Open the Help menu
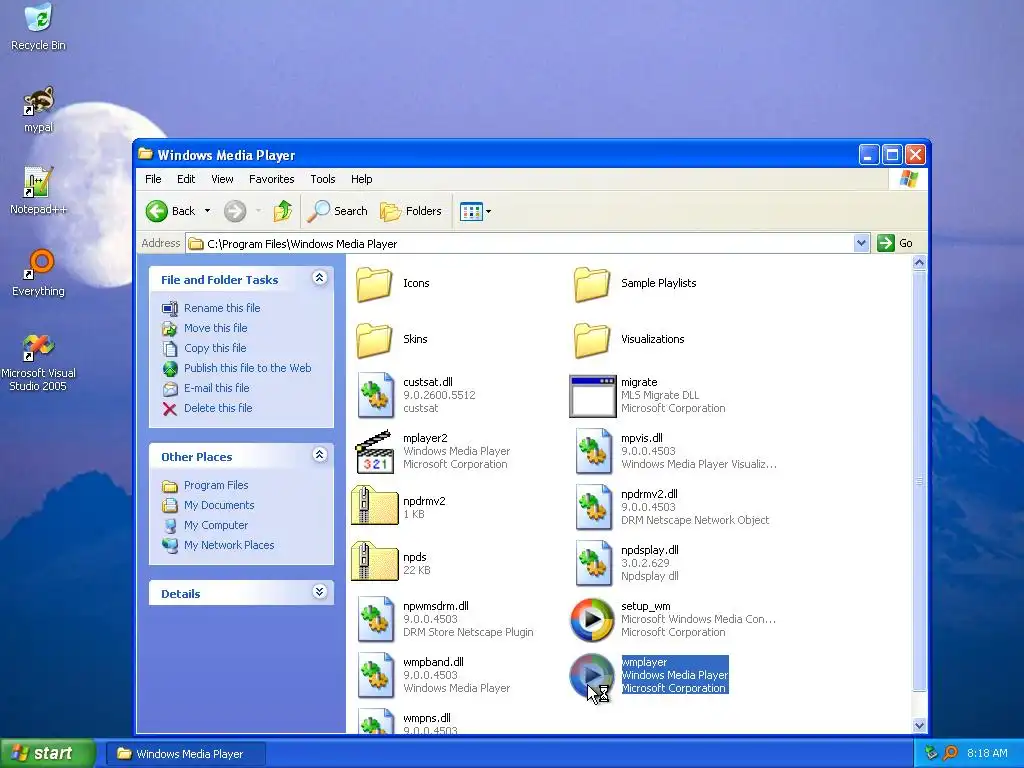 click(x=361, y=179)
